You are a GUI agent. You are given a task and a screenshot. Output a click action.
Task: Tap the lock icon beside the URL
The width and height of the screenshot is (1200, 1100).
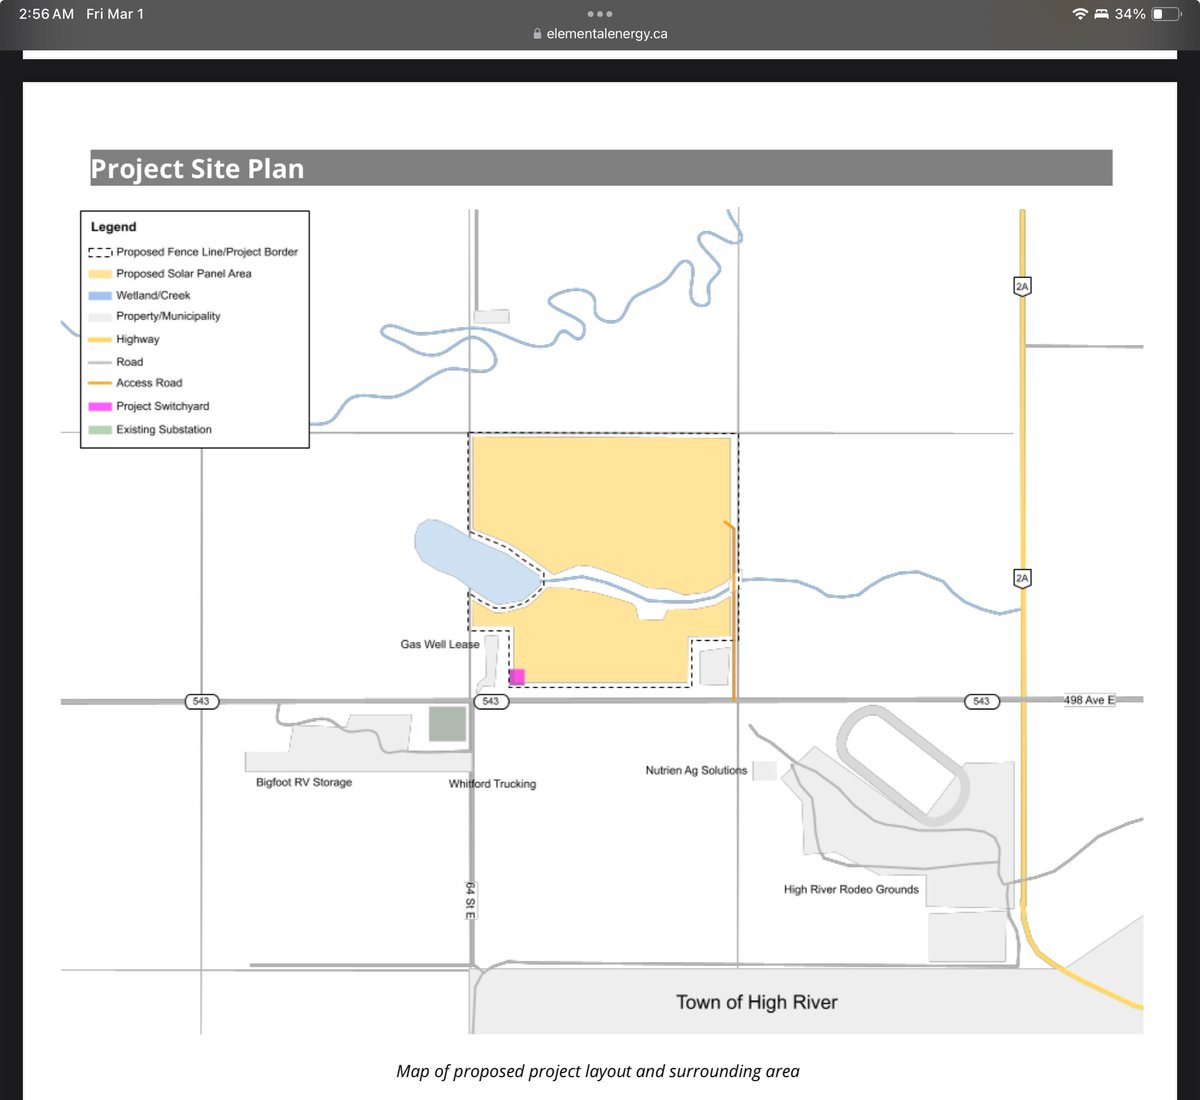[537, 34]
